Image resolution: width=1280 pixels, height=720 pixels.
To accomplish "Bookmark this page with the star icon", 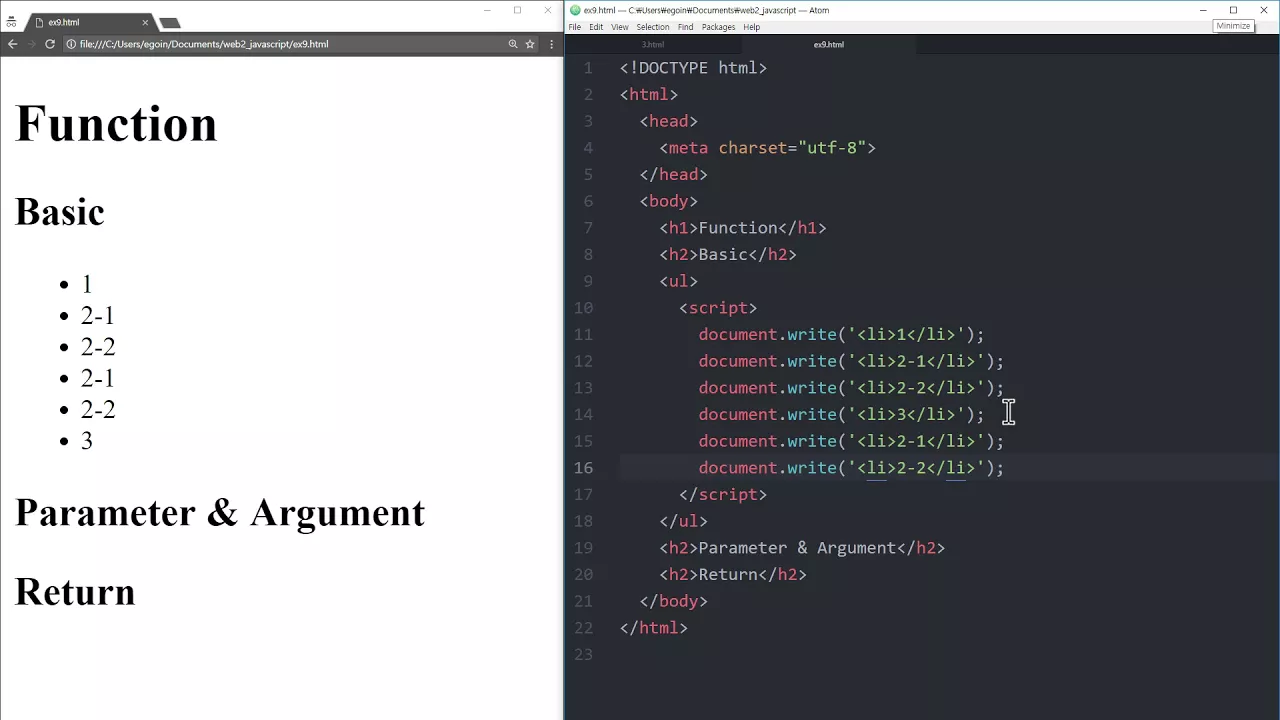I will pos(530,44).
